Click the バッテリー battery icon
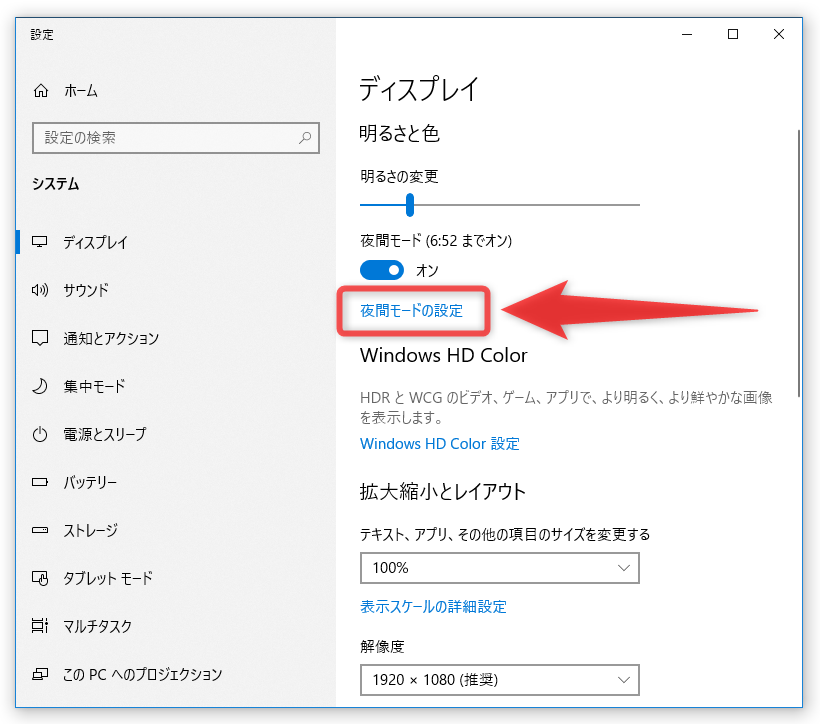This screenshot has height=724, width=820. 40,482
